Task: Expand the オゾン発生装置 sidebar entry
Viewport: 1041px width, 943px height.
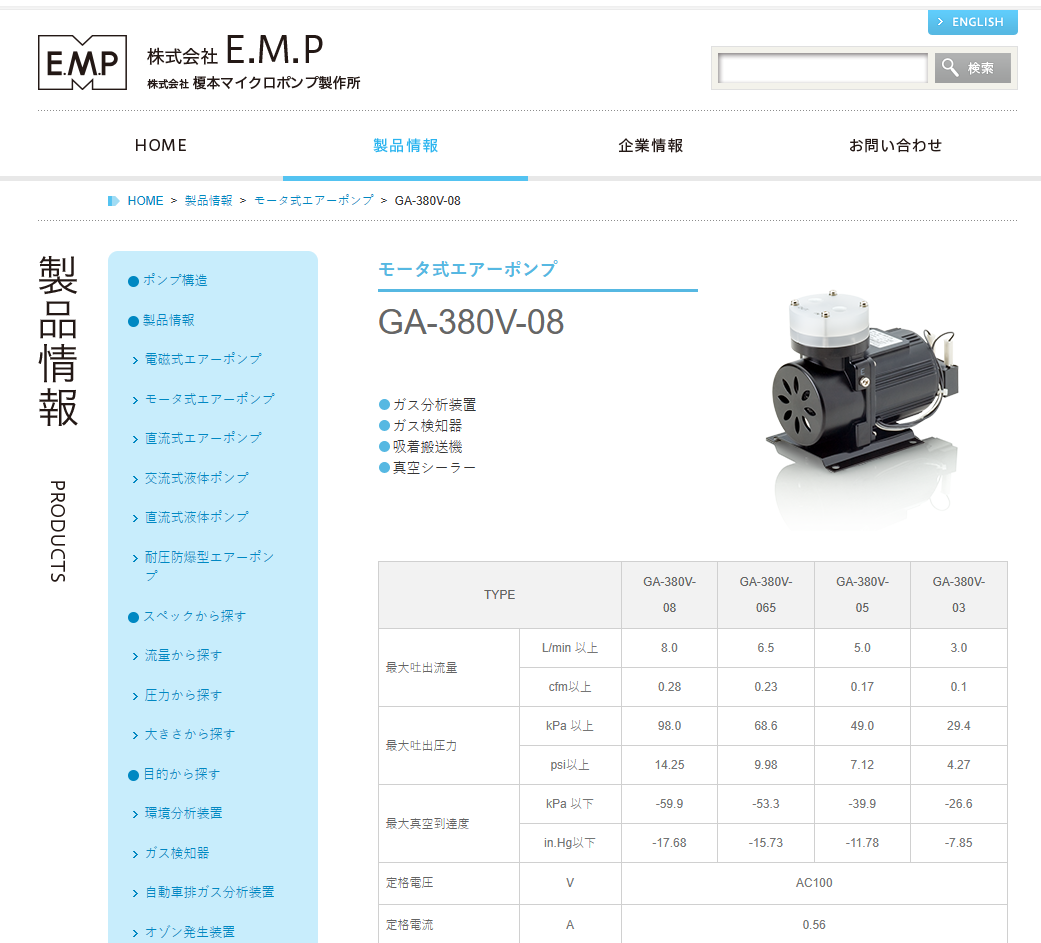Action: pos(192,931)
